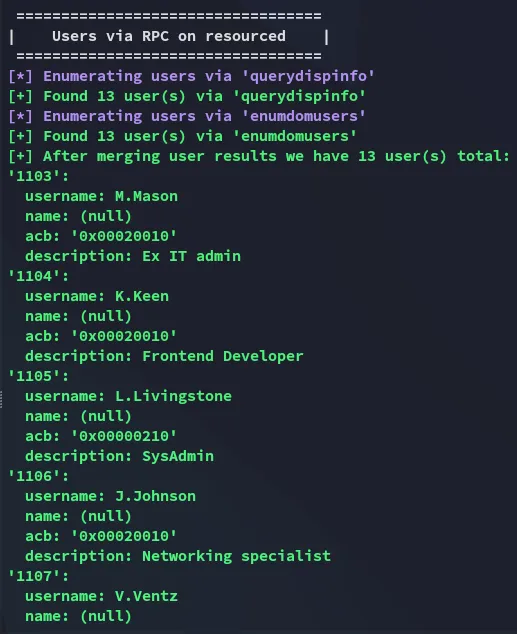Click the SysAdmin description line

click(x=119, y=456)
